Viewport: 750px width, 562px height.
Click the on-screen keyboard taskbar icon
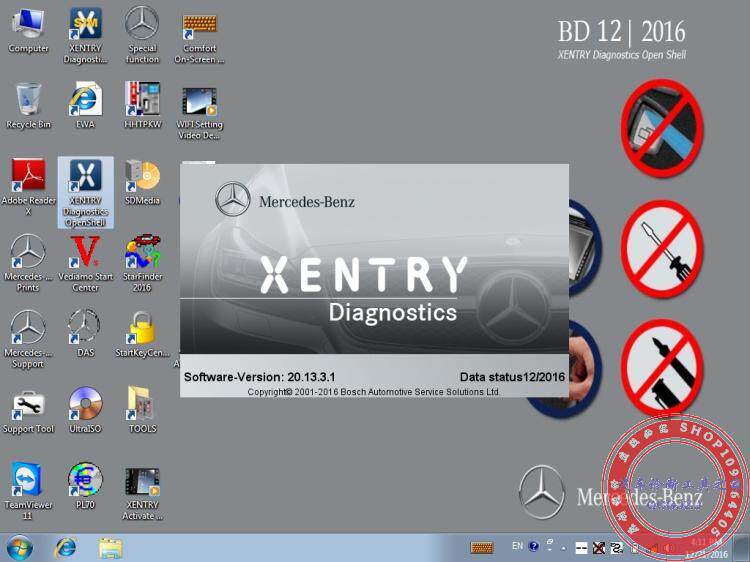[x=482, y=547]
